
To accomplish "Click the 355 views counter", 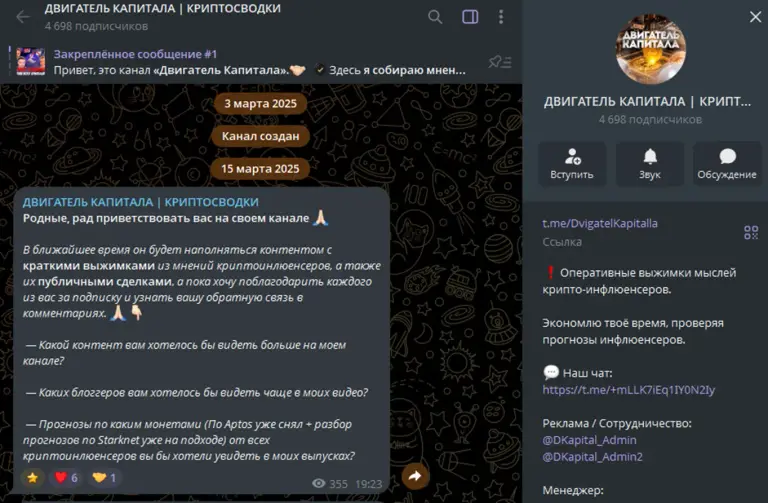I will click(330, 484).
